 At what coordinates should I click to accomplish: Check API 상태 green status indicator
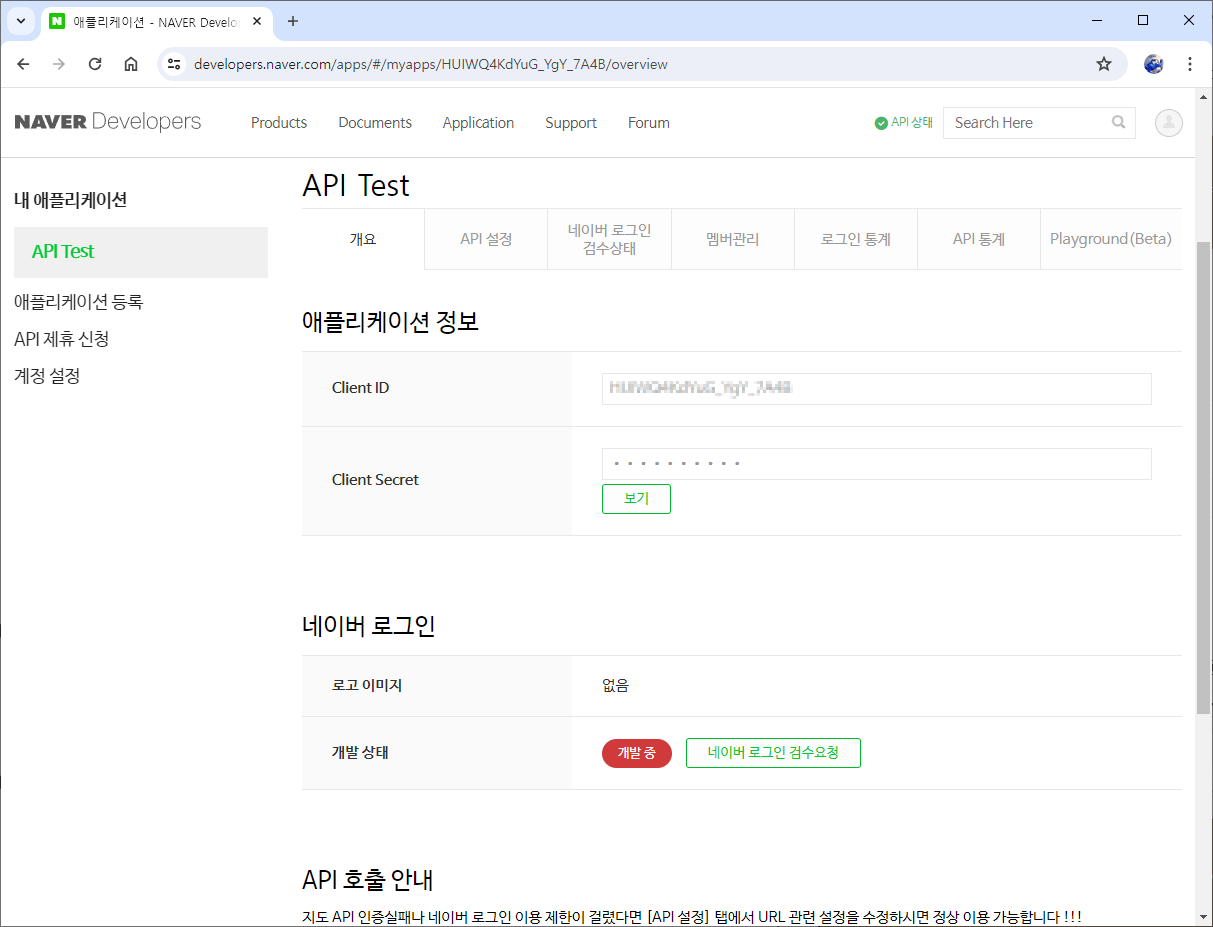tap(903, 123)
